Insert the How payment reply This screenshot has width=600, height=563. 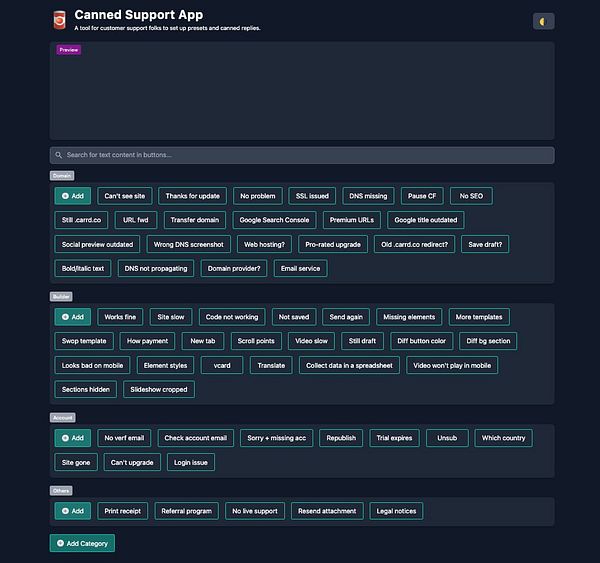[x=147, y=341]
